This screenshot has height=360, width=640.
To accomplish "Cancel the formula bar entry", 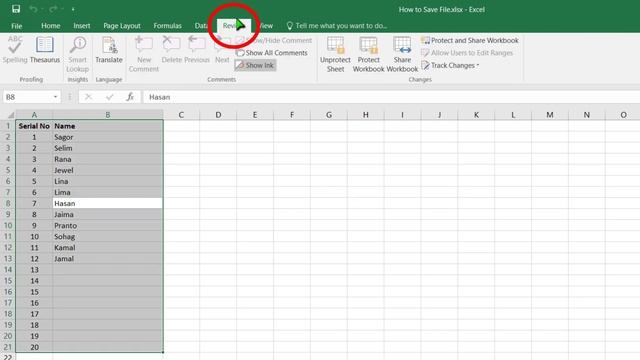I will tap(88, 97).
